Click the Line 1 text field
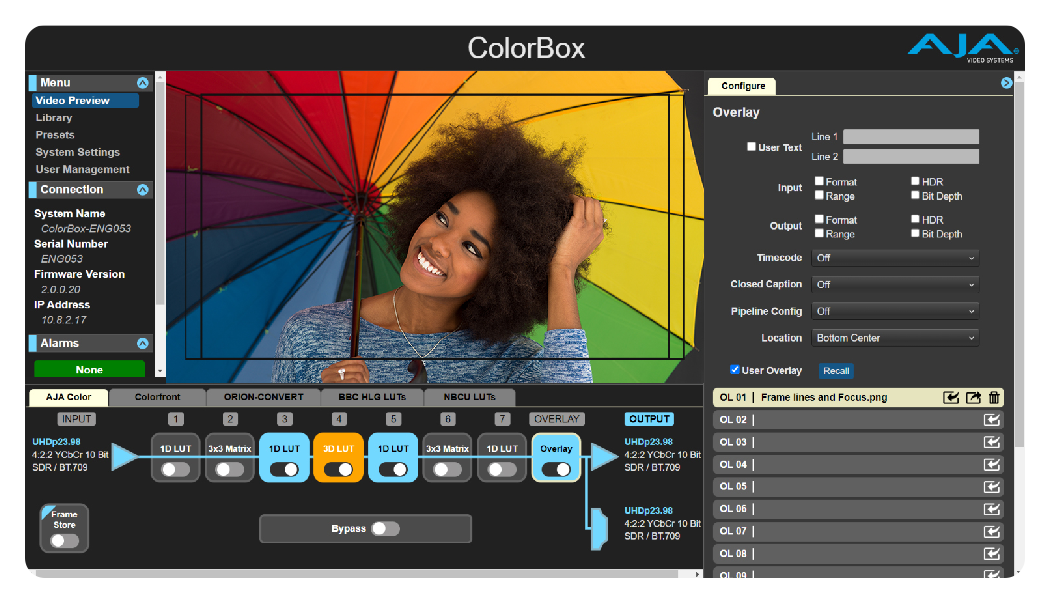This screenshot has width=1050, height=603. [911, 137]
